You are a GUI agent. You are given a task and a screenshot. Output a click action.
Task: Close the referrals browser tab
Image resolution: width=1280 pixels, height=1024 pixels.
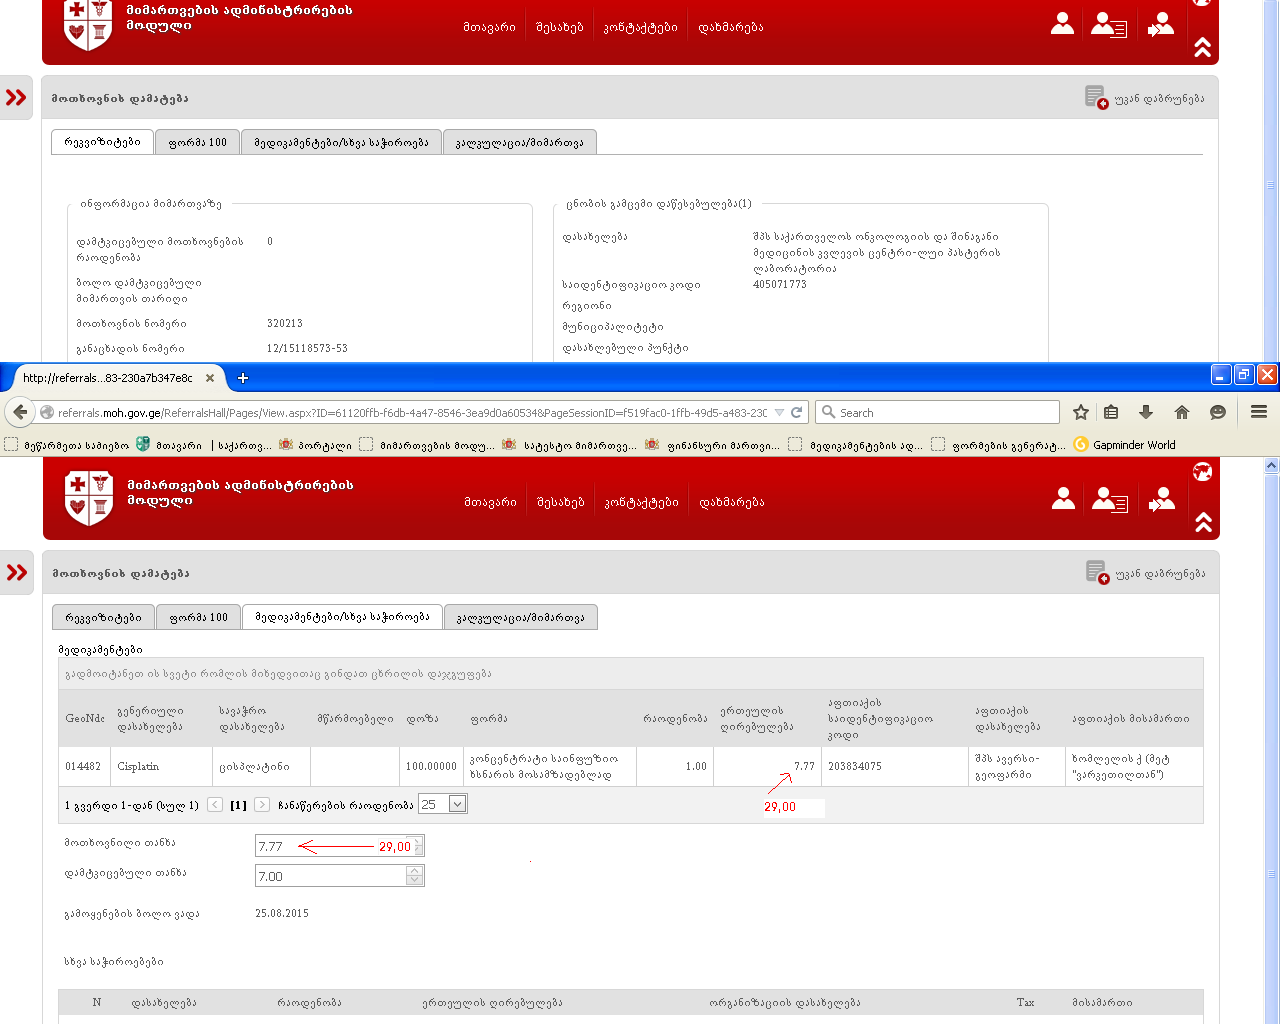(210, 378)
